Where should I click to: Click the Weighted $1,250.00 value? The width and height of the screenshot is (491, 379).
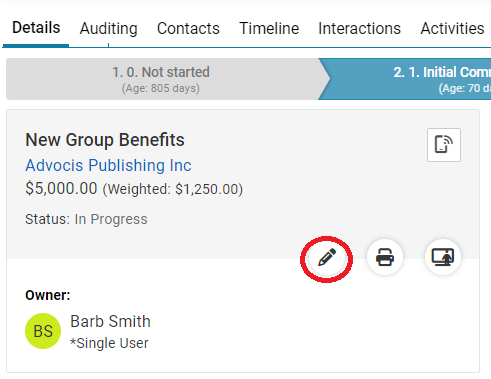173,189
